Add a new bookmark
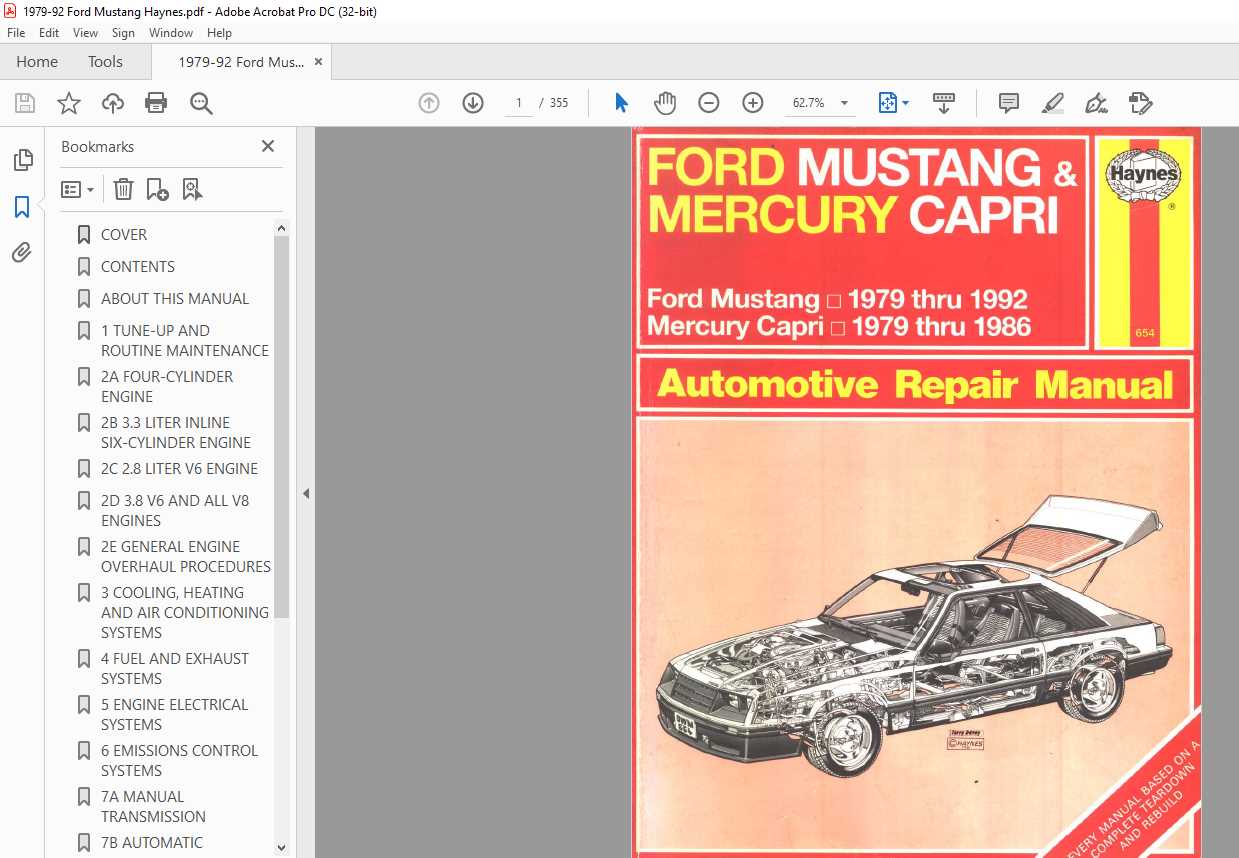This screenshot has width=1239, height=858. pos(157,189)
